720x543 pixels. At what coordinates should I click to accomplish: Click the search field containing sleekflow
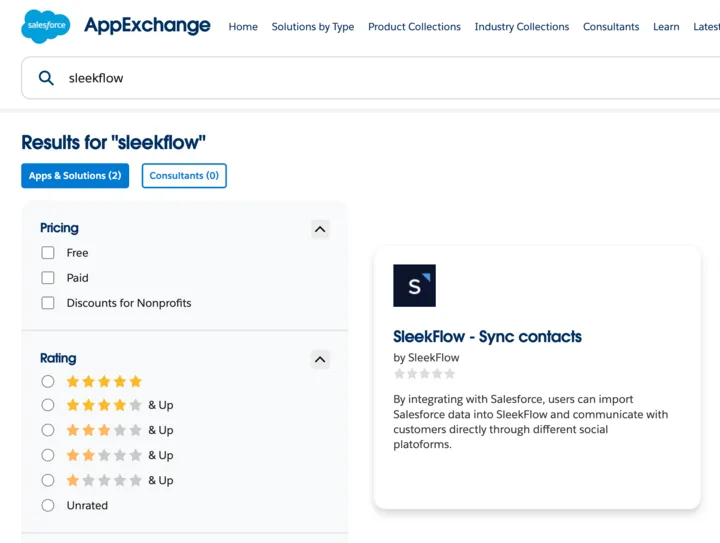coord(370,78)
